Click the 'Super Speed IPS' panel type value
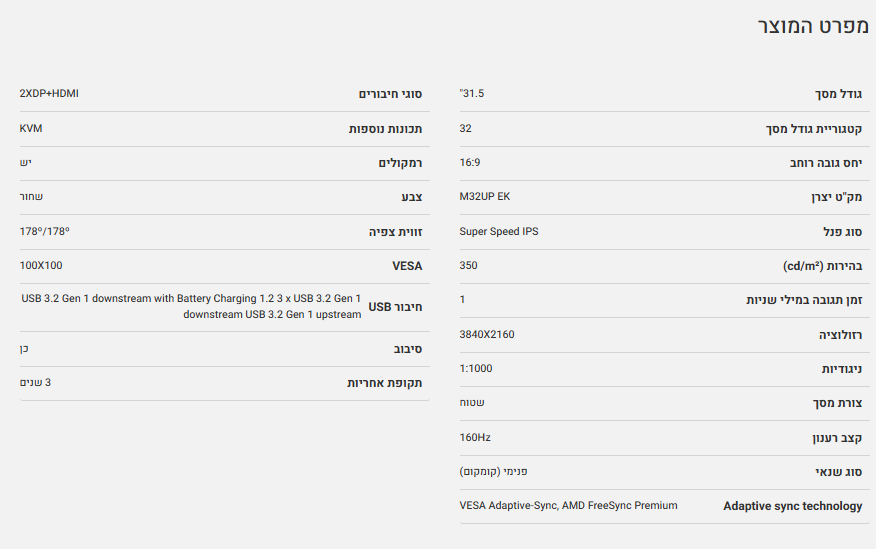This screenshot has width=876, height=549. pyautogui.click(x=499, y=231)
